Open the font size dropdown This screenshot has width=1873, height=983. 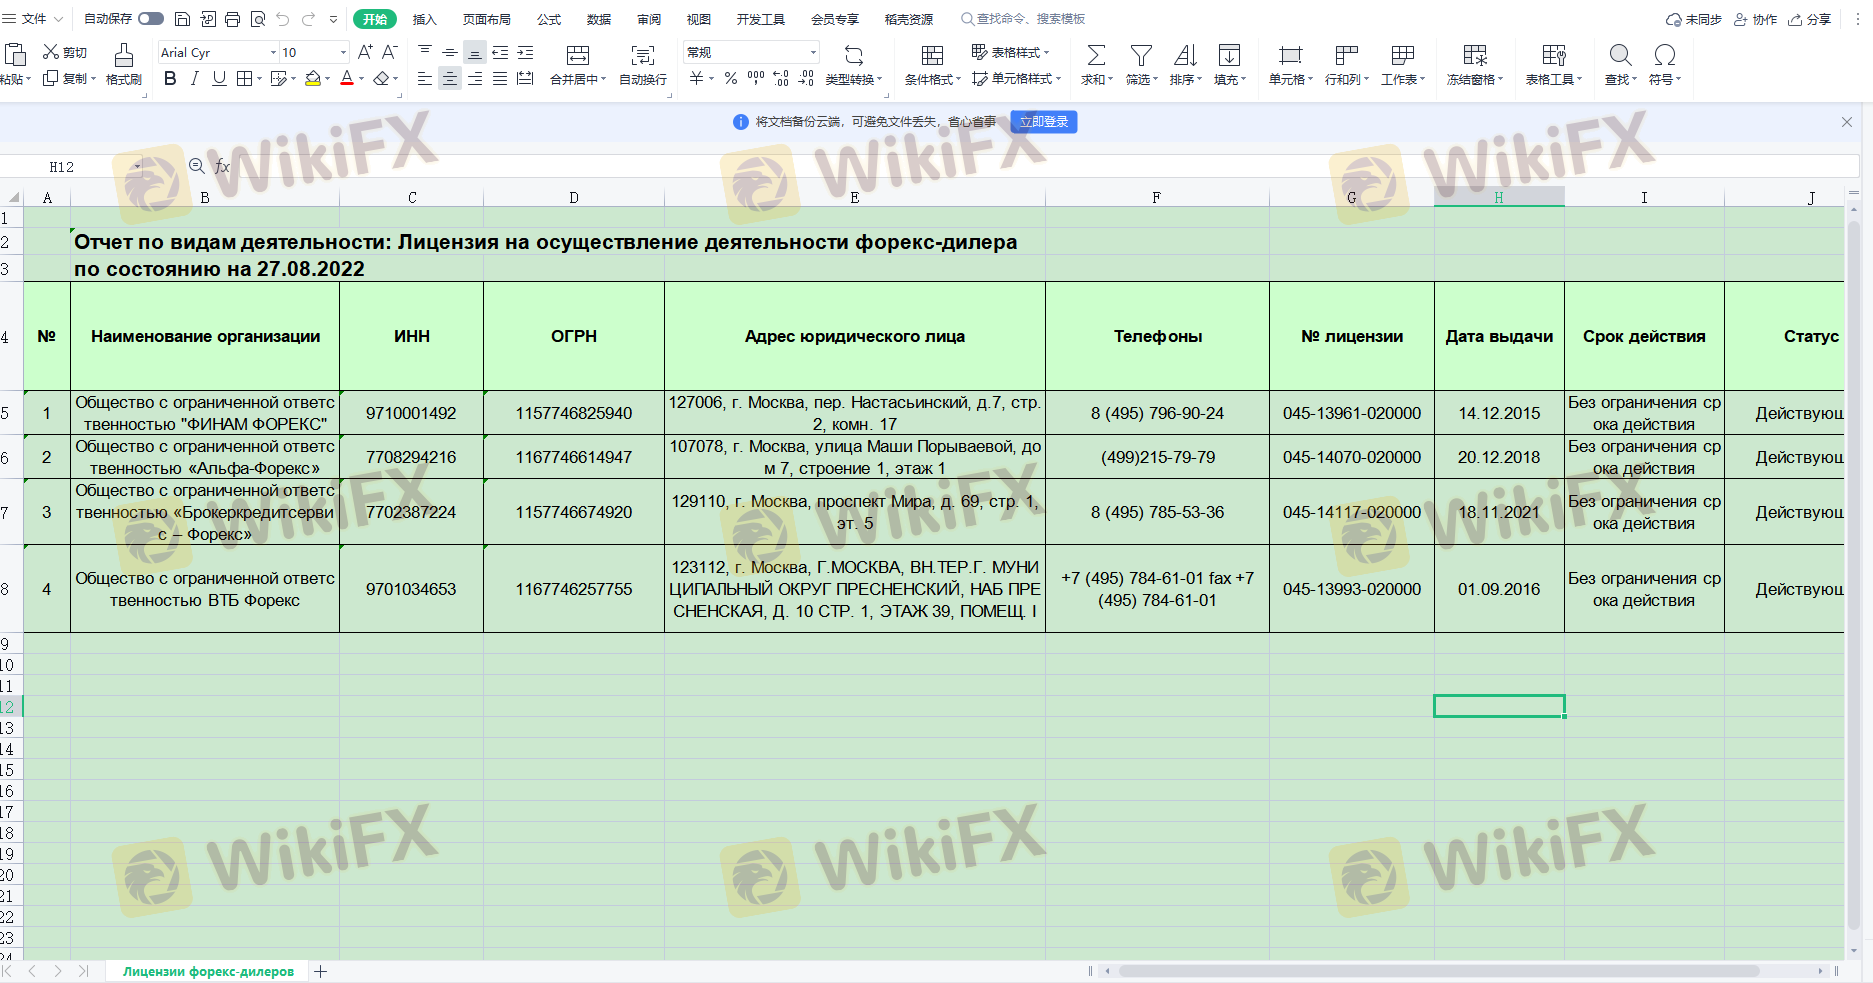343,53
